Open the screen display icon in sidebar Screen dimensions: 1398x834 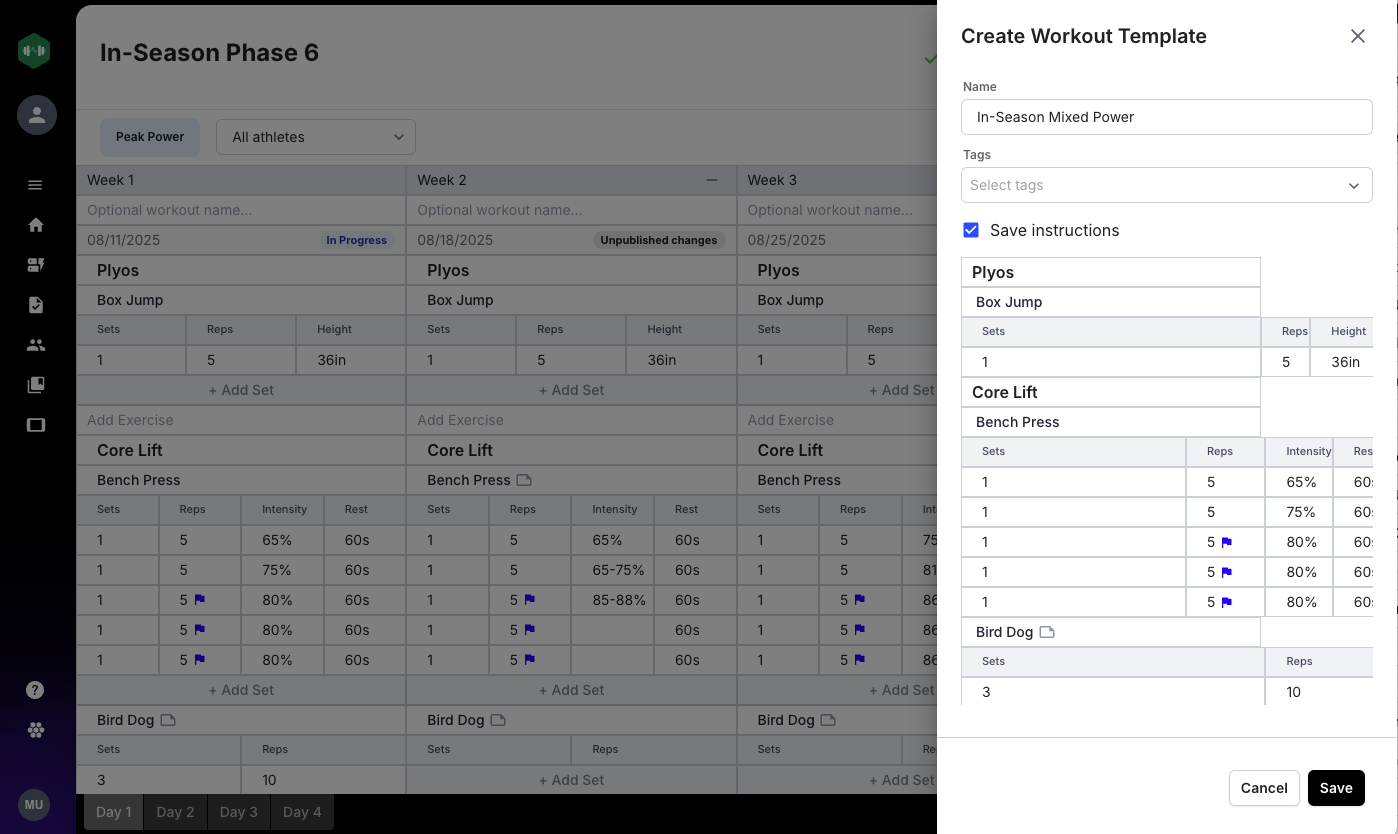coord(36,425)
